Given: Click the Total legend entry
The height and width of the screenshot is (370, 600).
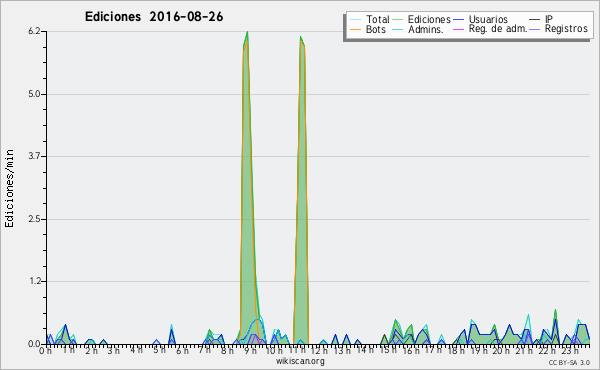Looking at the screenshot, I should (370, 19).
